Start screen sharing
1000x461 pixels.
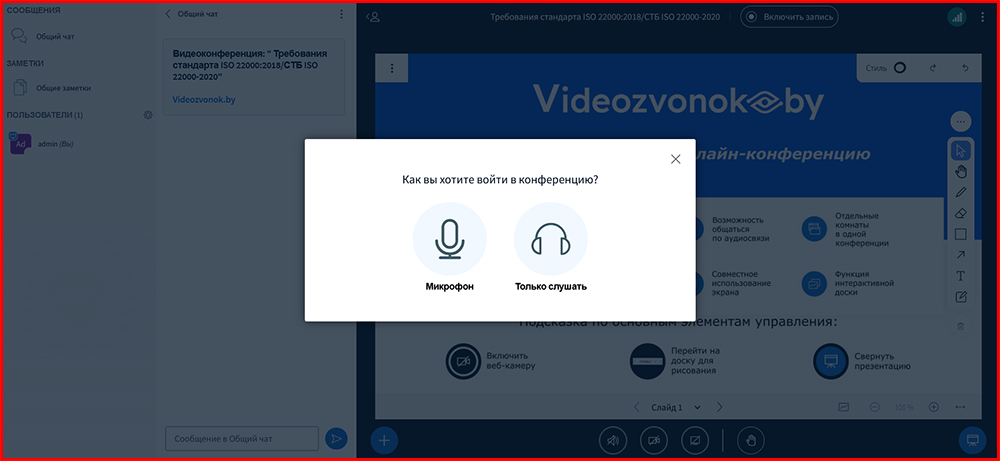click(695, 440)
